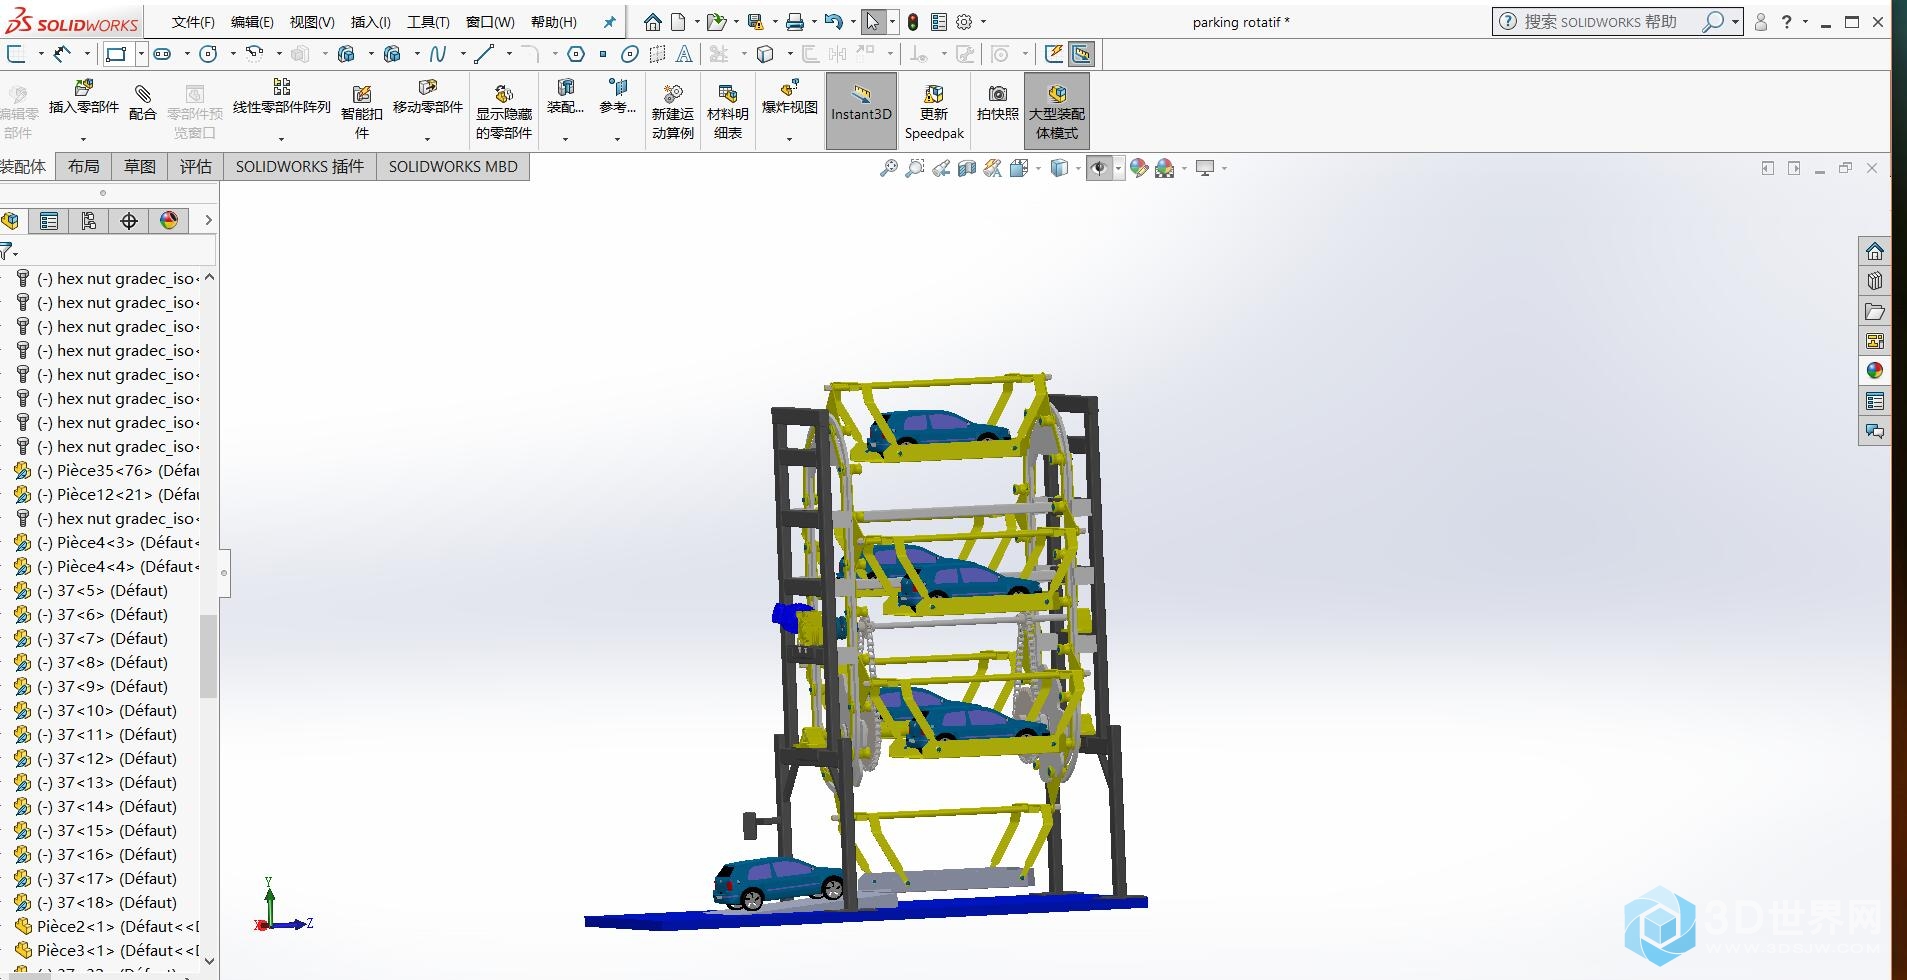The height and width of the screenshot is (980, 1907).
Task: Click 更新 Speedpak button
Action: [x=934, y=112]
